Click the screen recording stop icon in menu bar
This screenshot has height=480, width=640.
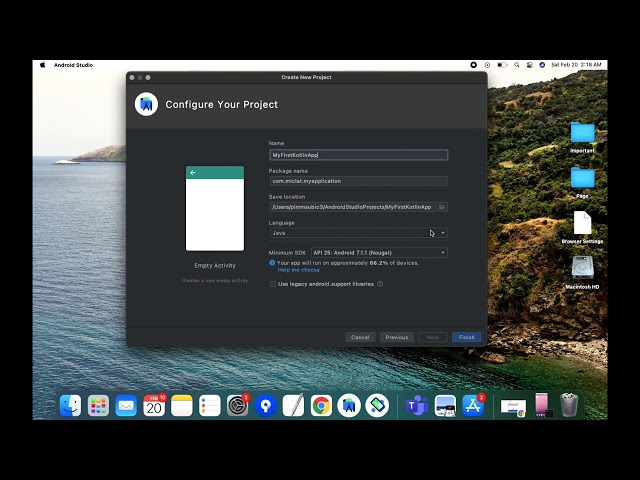click(473, 65)
